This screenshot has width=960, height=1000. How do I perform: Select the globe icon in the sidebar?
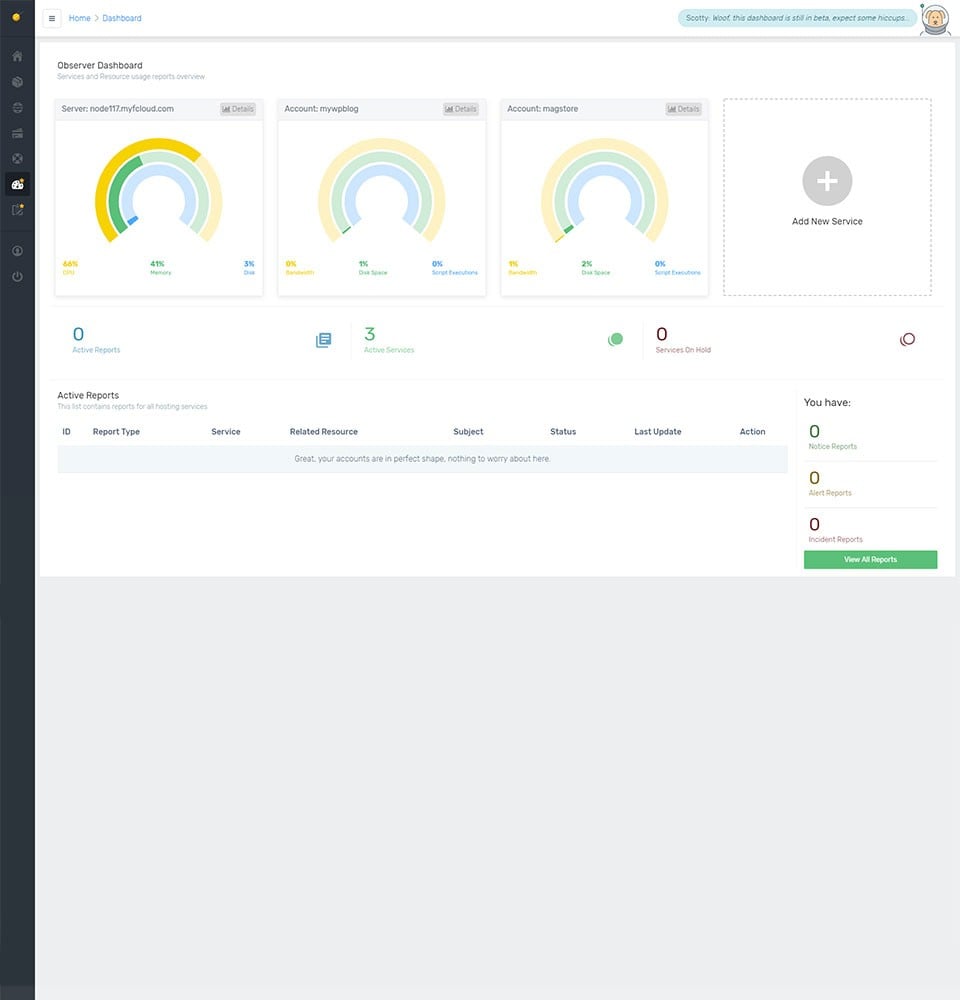click(17, 108)
